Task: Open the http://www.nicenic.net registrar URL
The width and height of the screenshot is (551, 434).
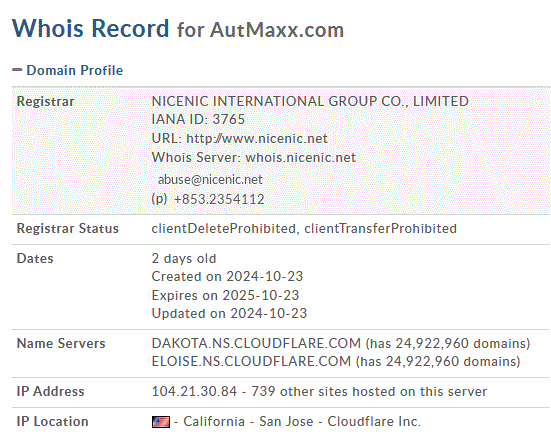Action: pos(257,138)
